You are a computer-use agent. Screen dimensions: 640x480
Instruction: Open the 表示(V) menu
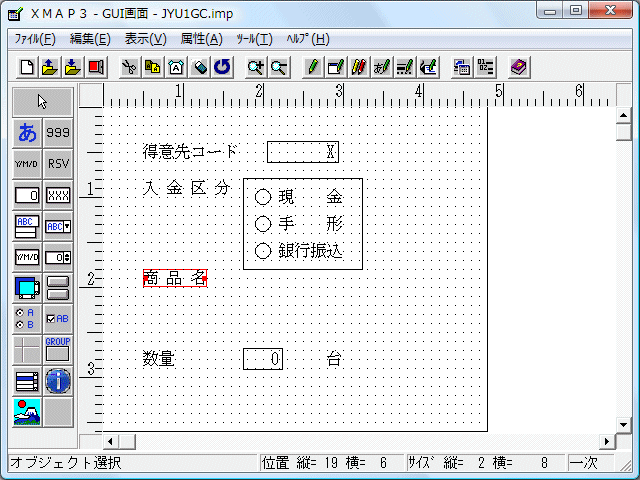coord(146,39)
